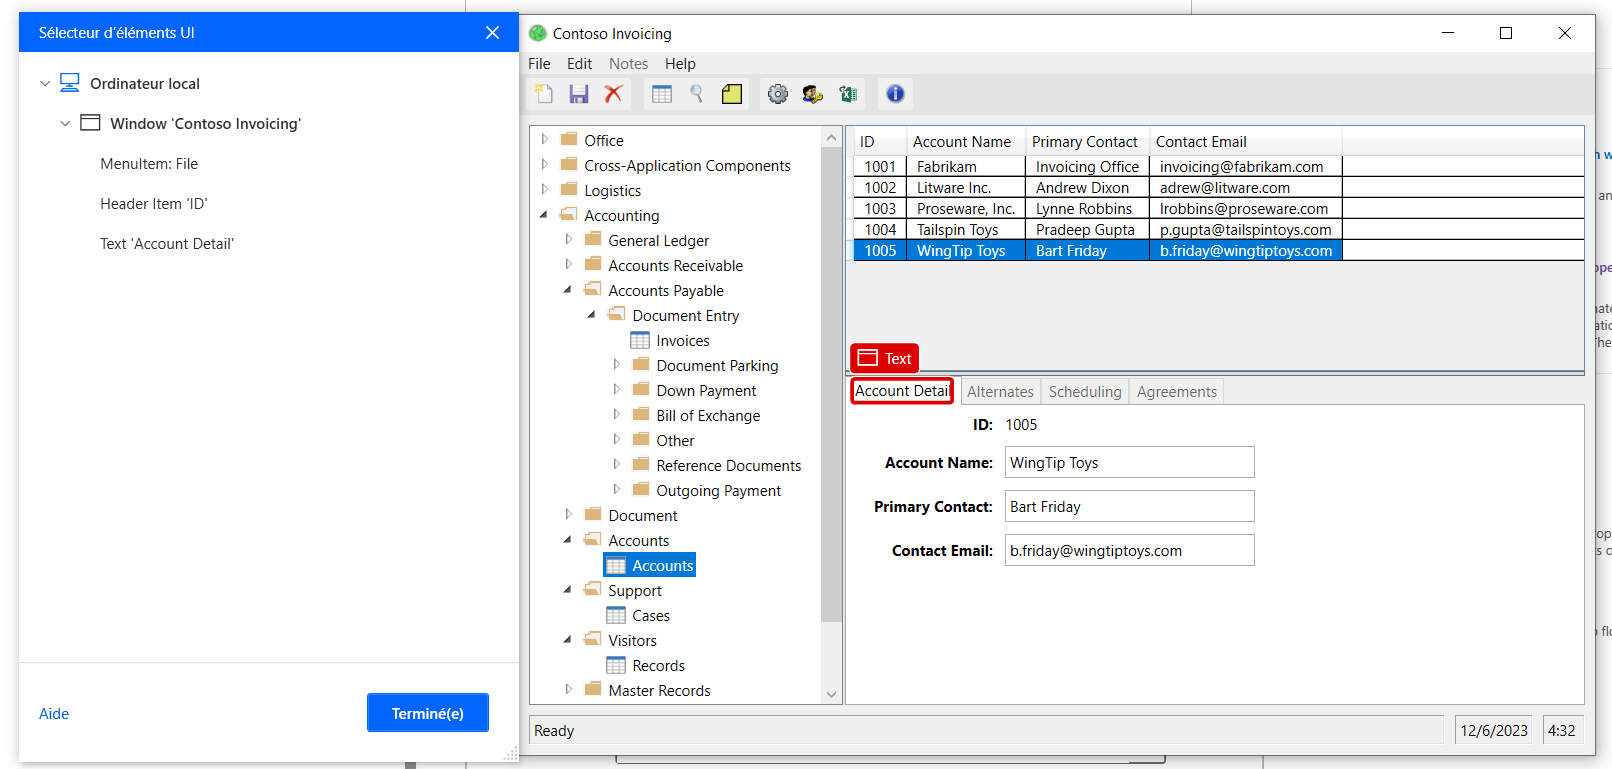Collapse the Accounts Payable node
The width and height of the screenshot is (1612, 769).
point(568,289)
